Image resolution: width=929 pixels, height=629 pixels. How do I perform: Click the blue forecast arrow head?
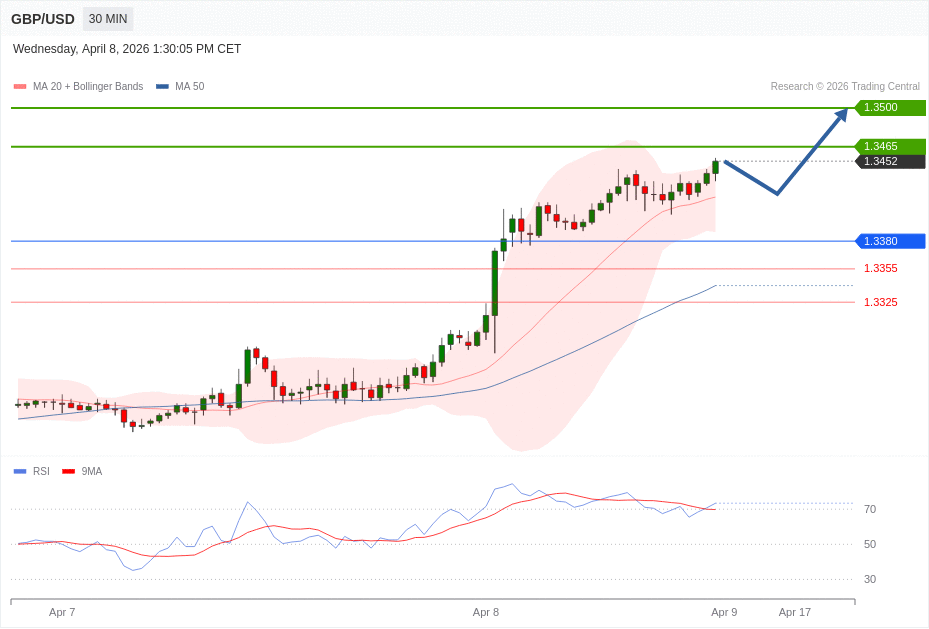pos(841,116)
